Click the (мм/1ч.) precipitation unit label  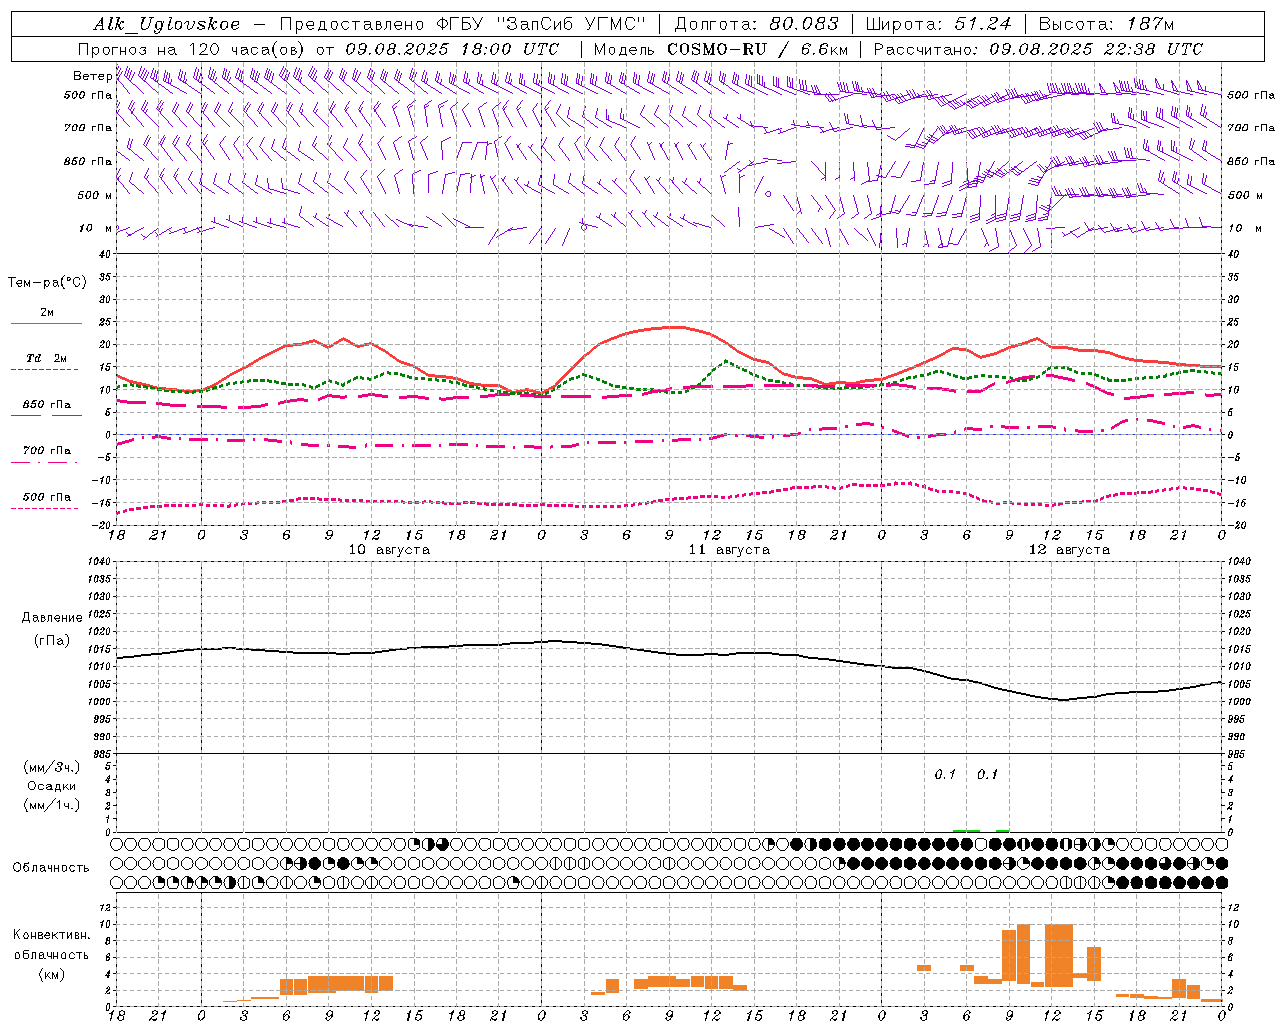pyautogui.click(x=52, y=805)
